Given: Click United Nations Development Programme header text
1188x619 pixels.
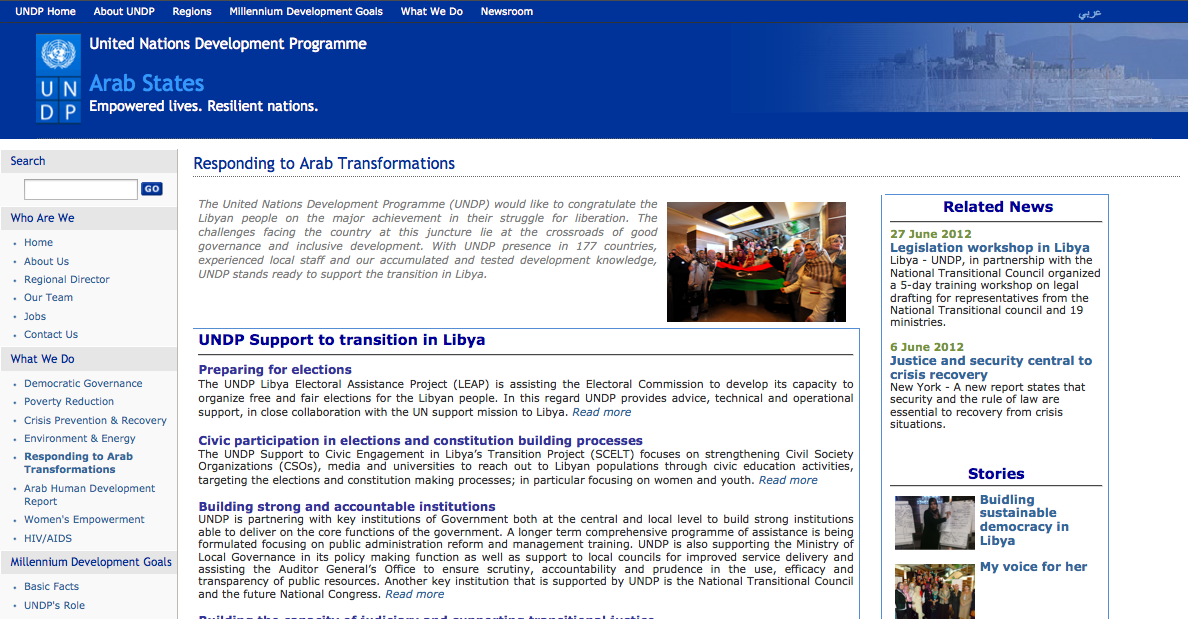Looking at the screenshot, I should (x=228, y=44).
